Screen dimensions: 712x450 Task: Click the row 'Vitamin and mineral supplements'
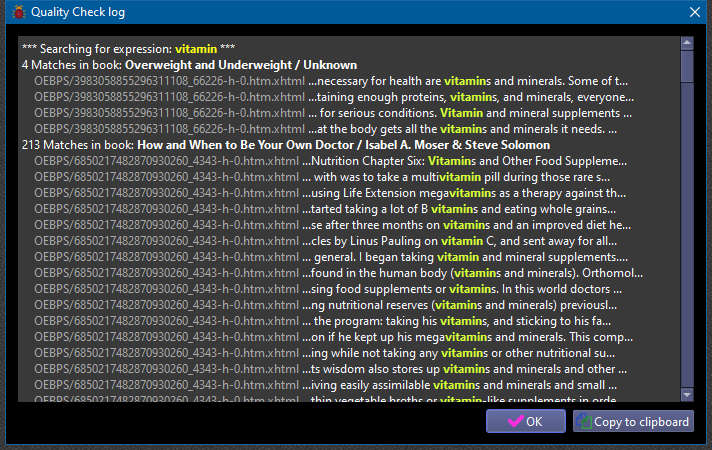[x=333, y=113]
